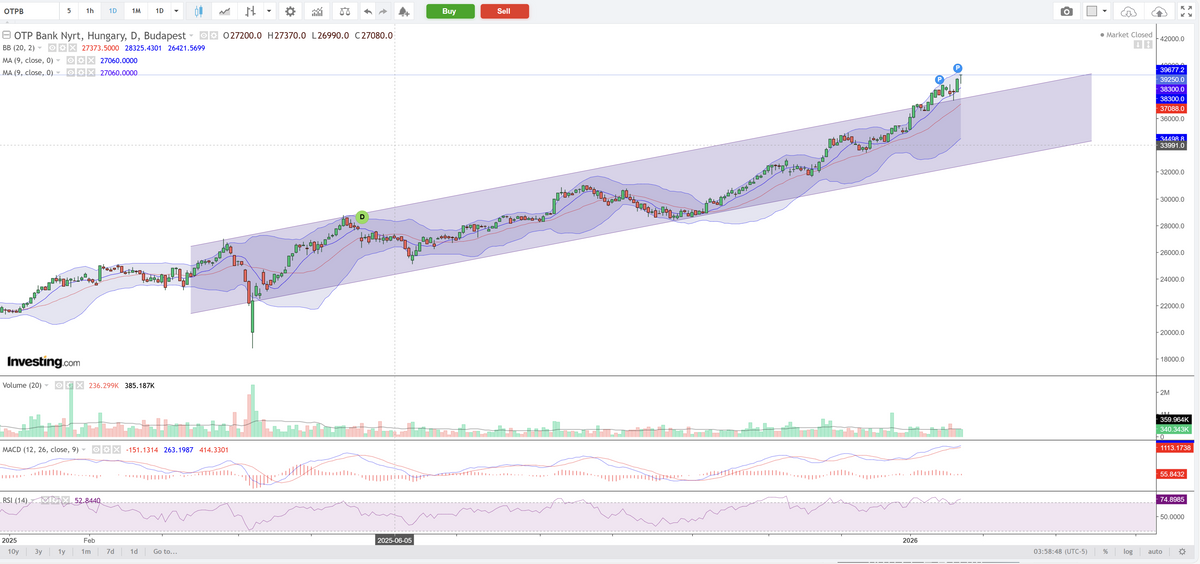Click the add alert bell icon

[403, 11]
